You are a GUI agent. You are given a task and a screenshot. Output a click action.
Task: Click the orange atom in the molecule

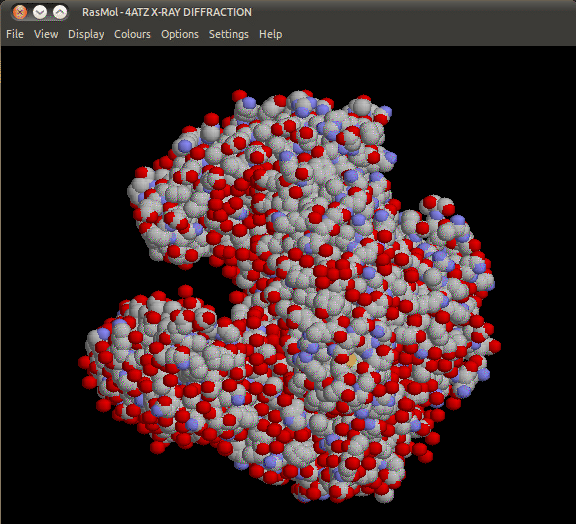[x=352, y=360]
